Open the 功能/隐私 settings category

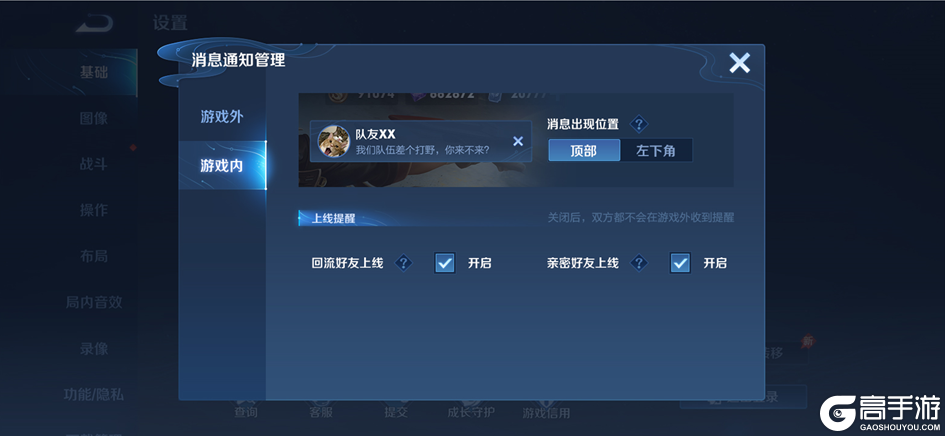point(93,394)
